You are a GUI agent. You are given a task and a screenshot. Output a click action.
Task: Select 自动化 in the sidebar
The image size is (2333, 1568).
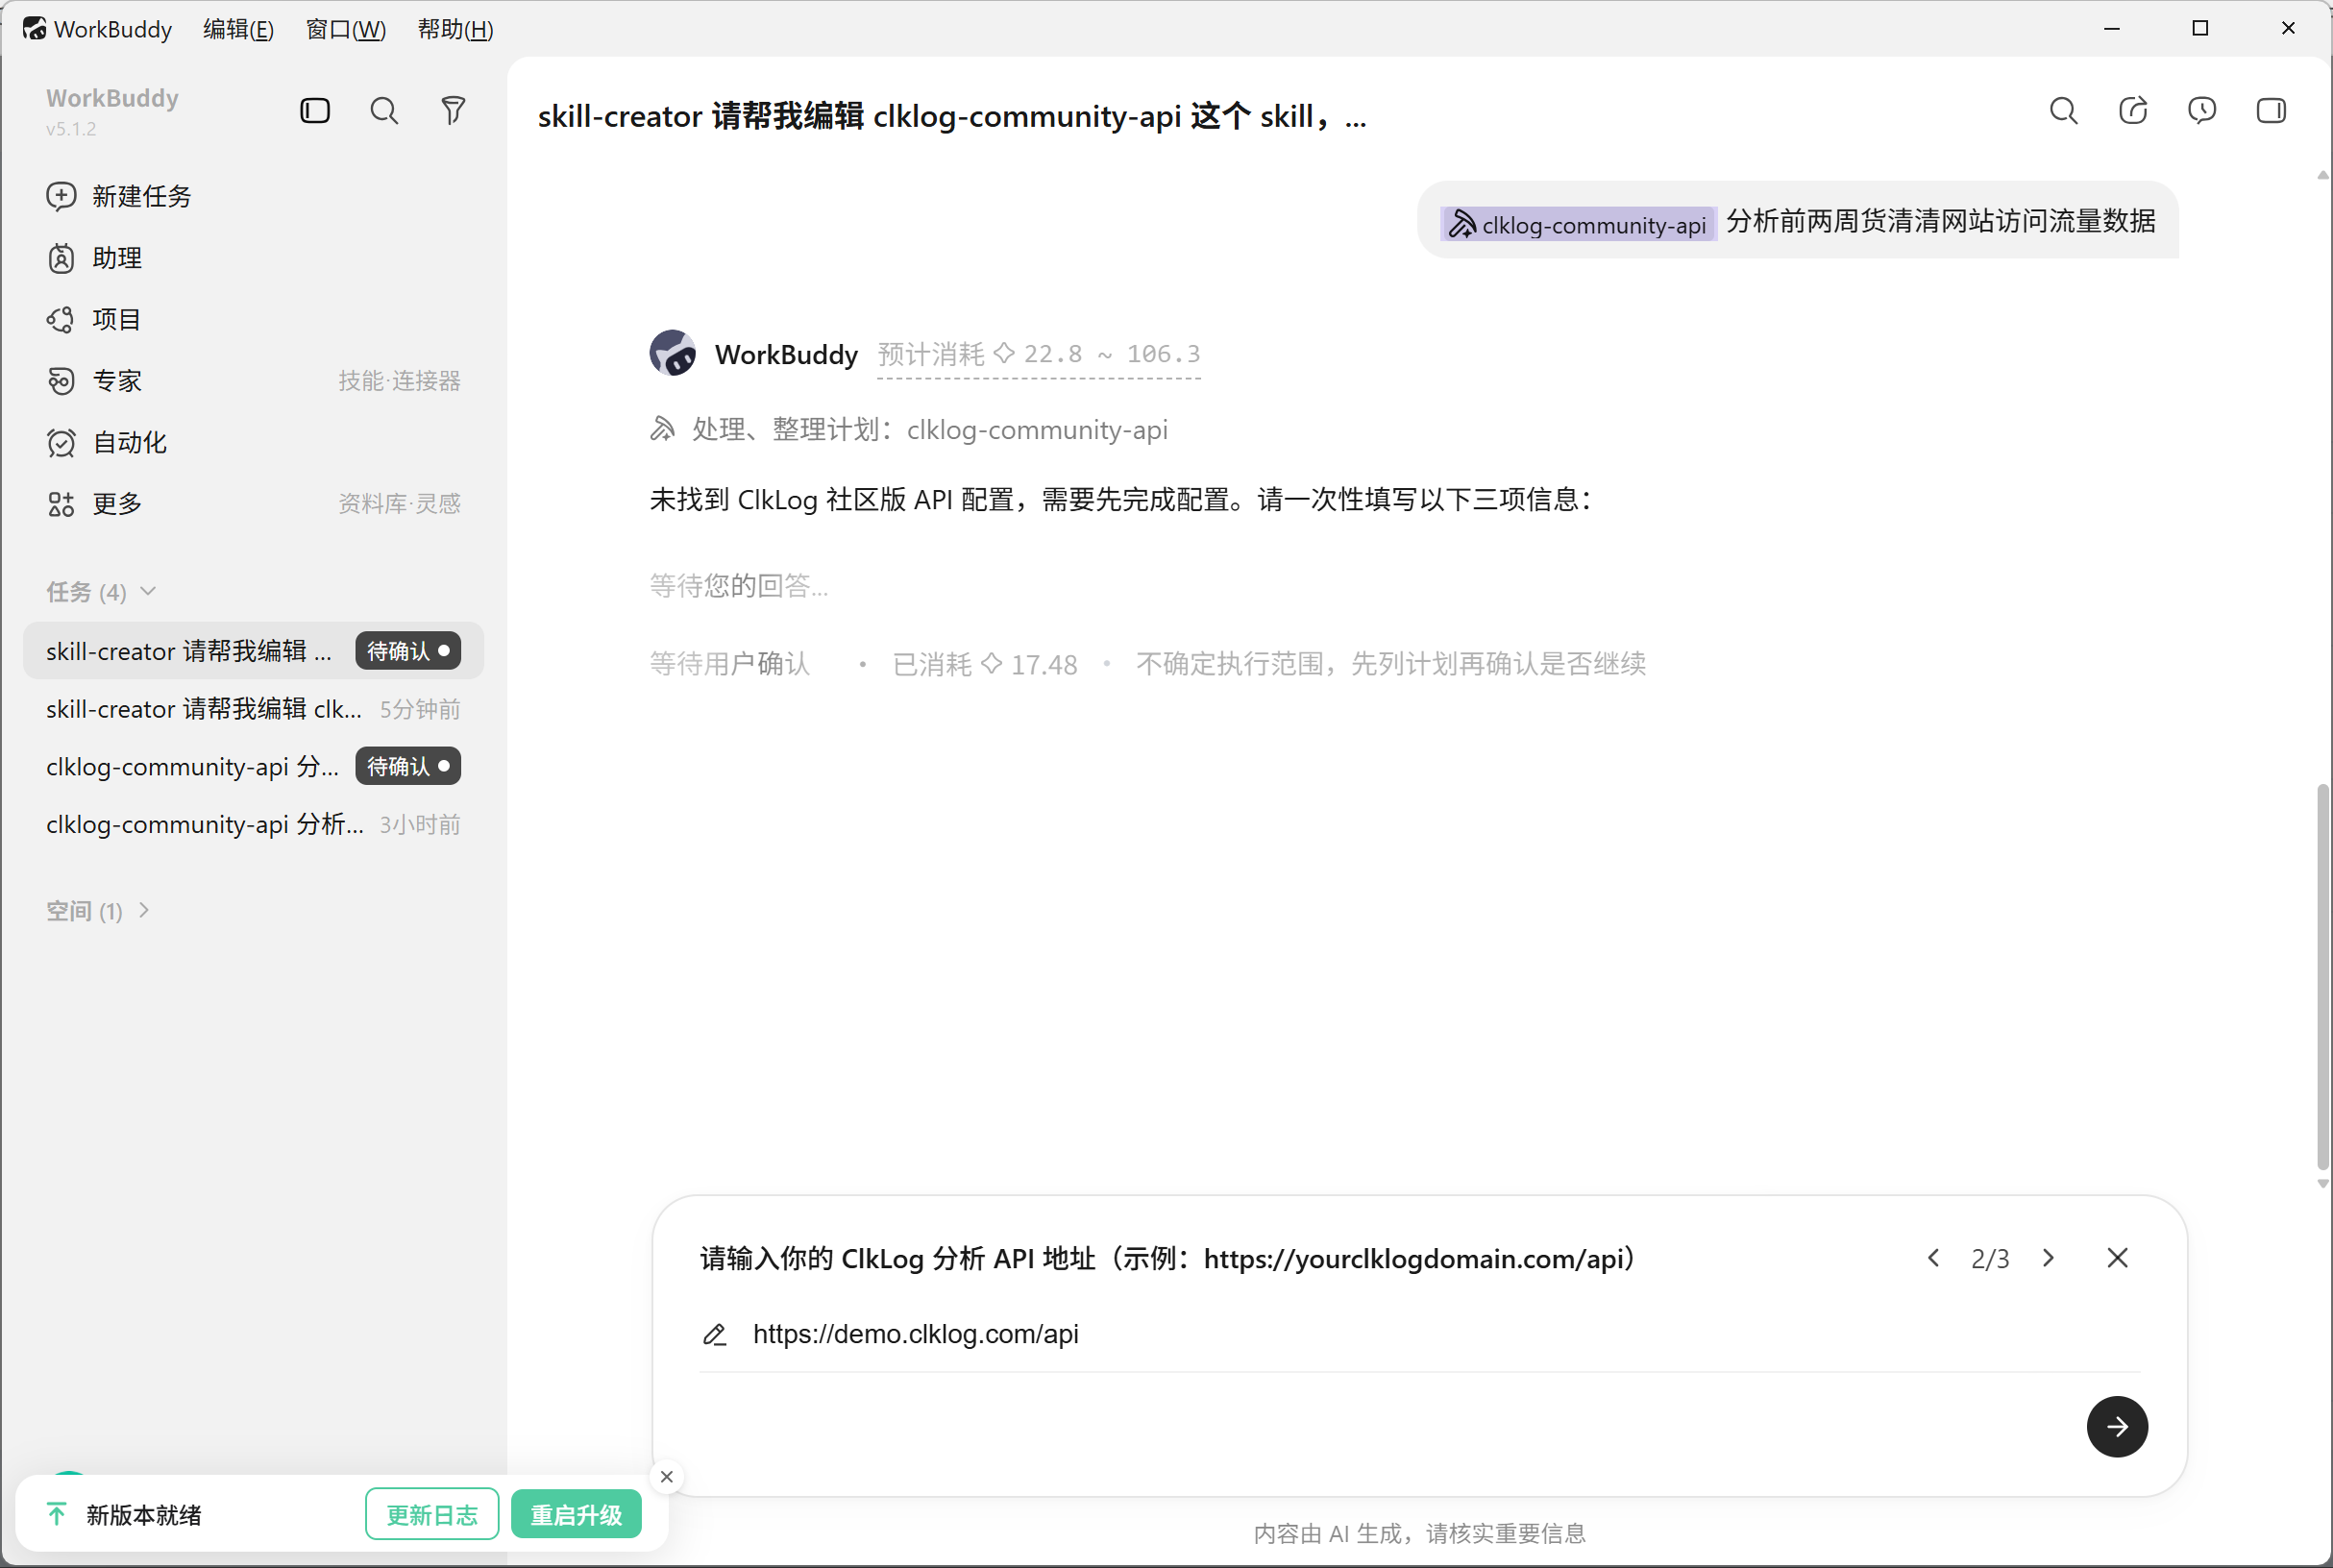[x=253, y=442]
